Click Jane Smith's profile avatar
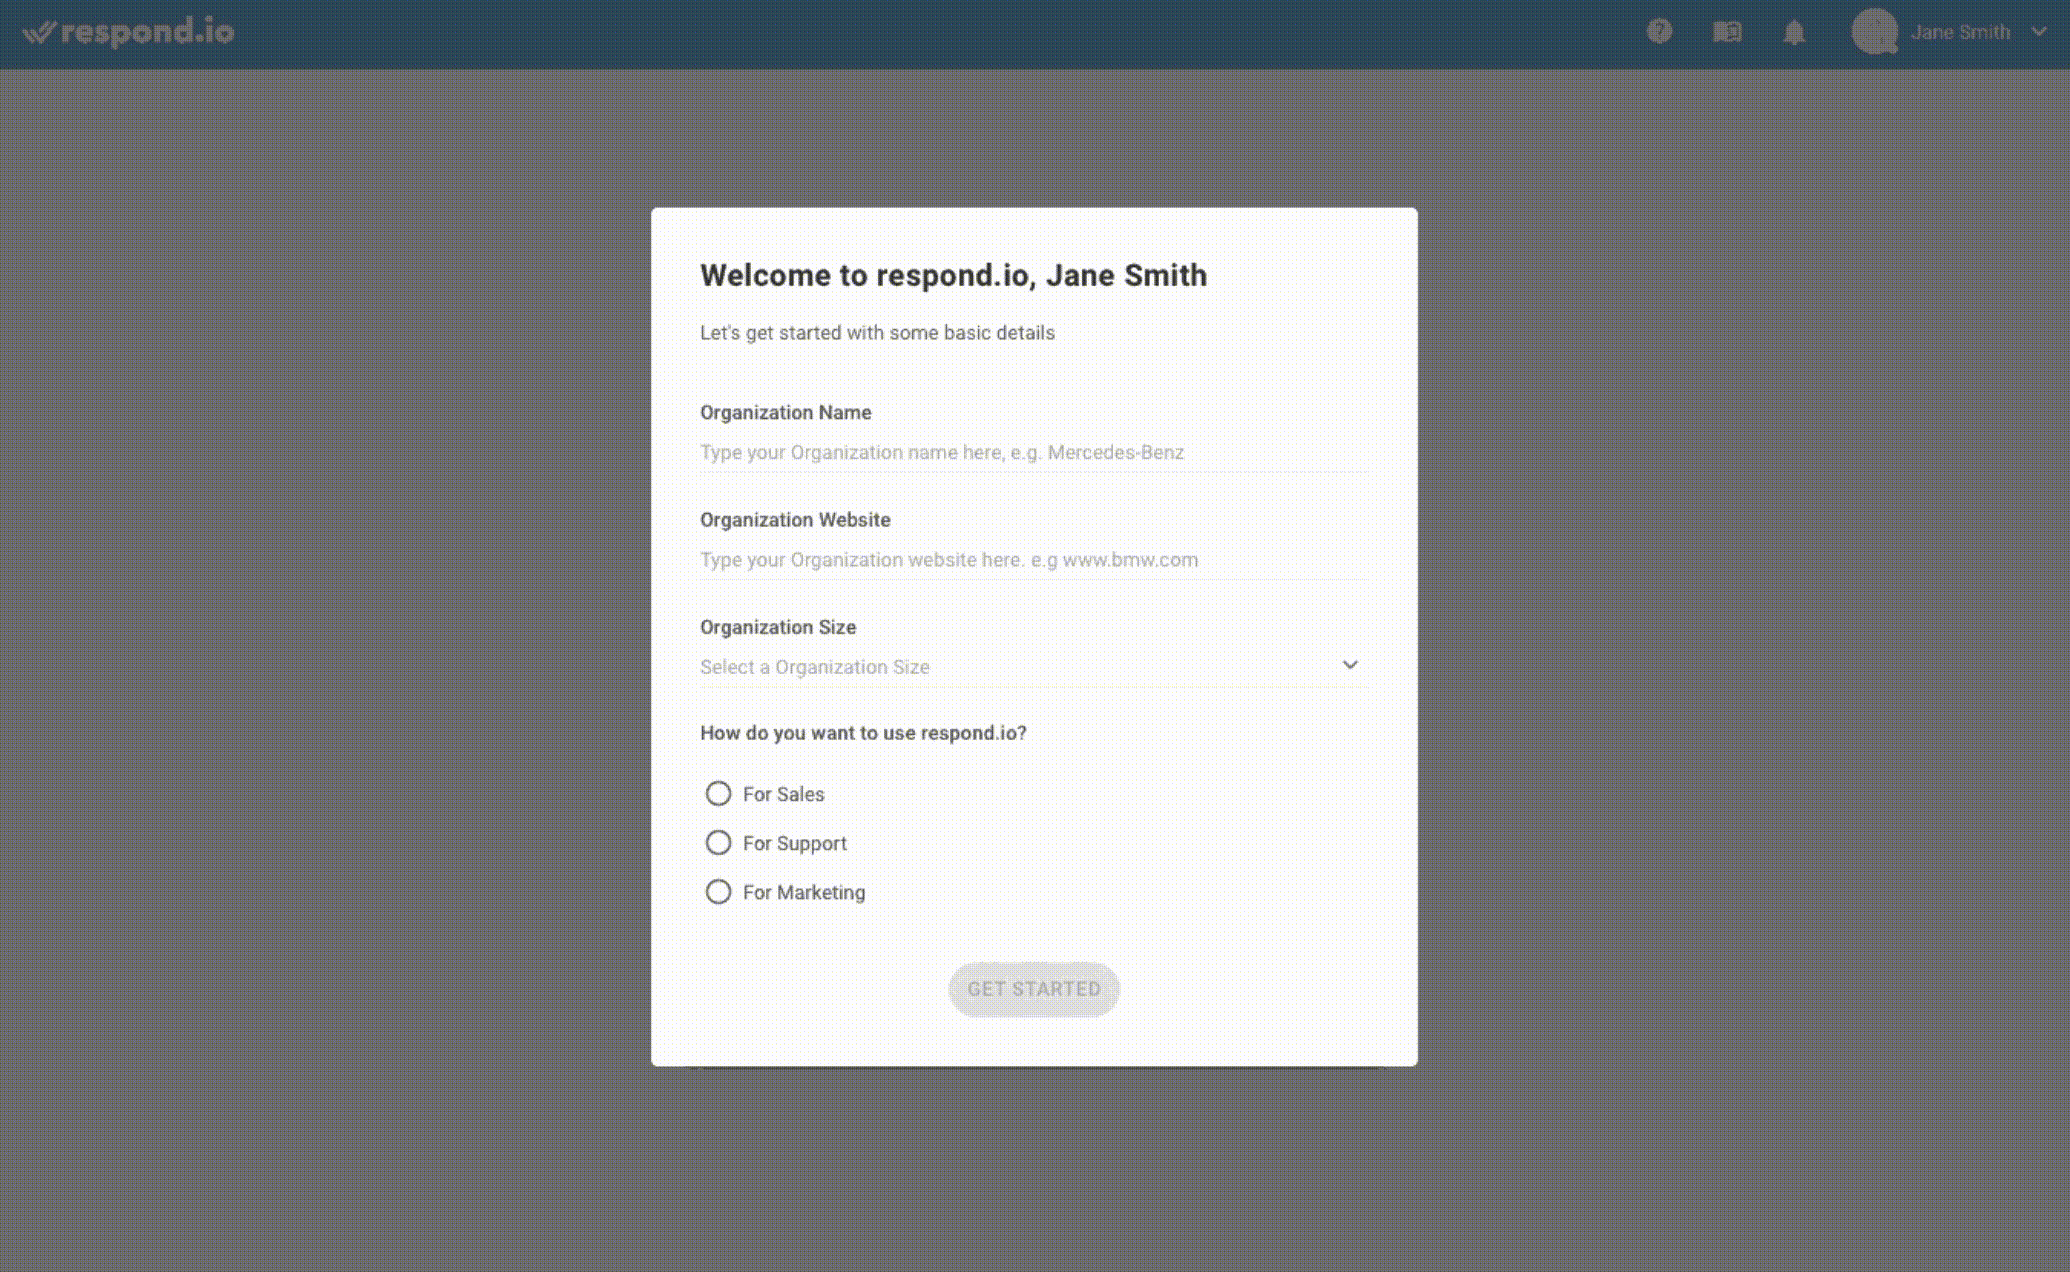 point(1874,32)
